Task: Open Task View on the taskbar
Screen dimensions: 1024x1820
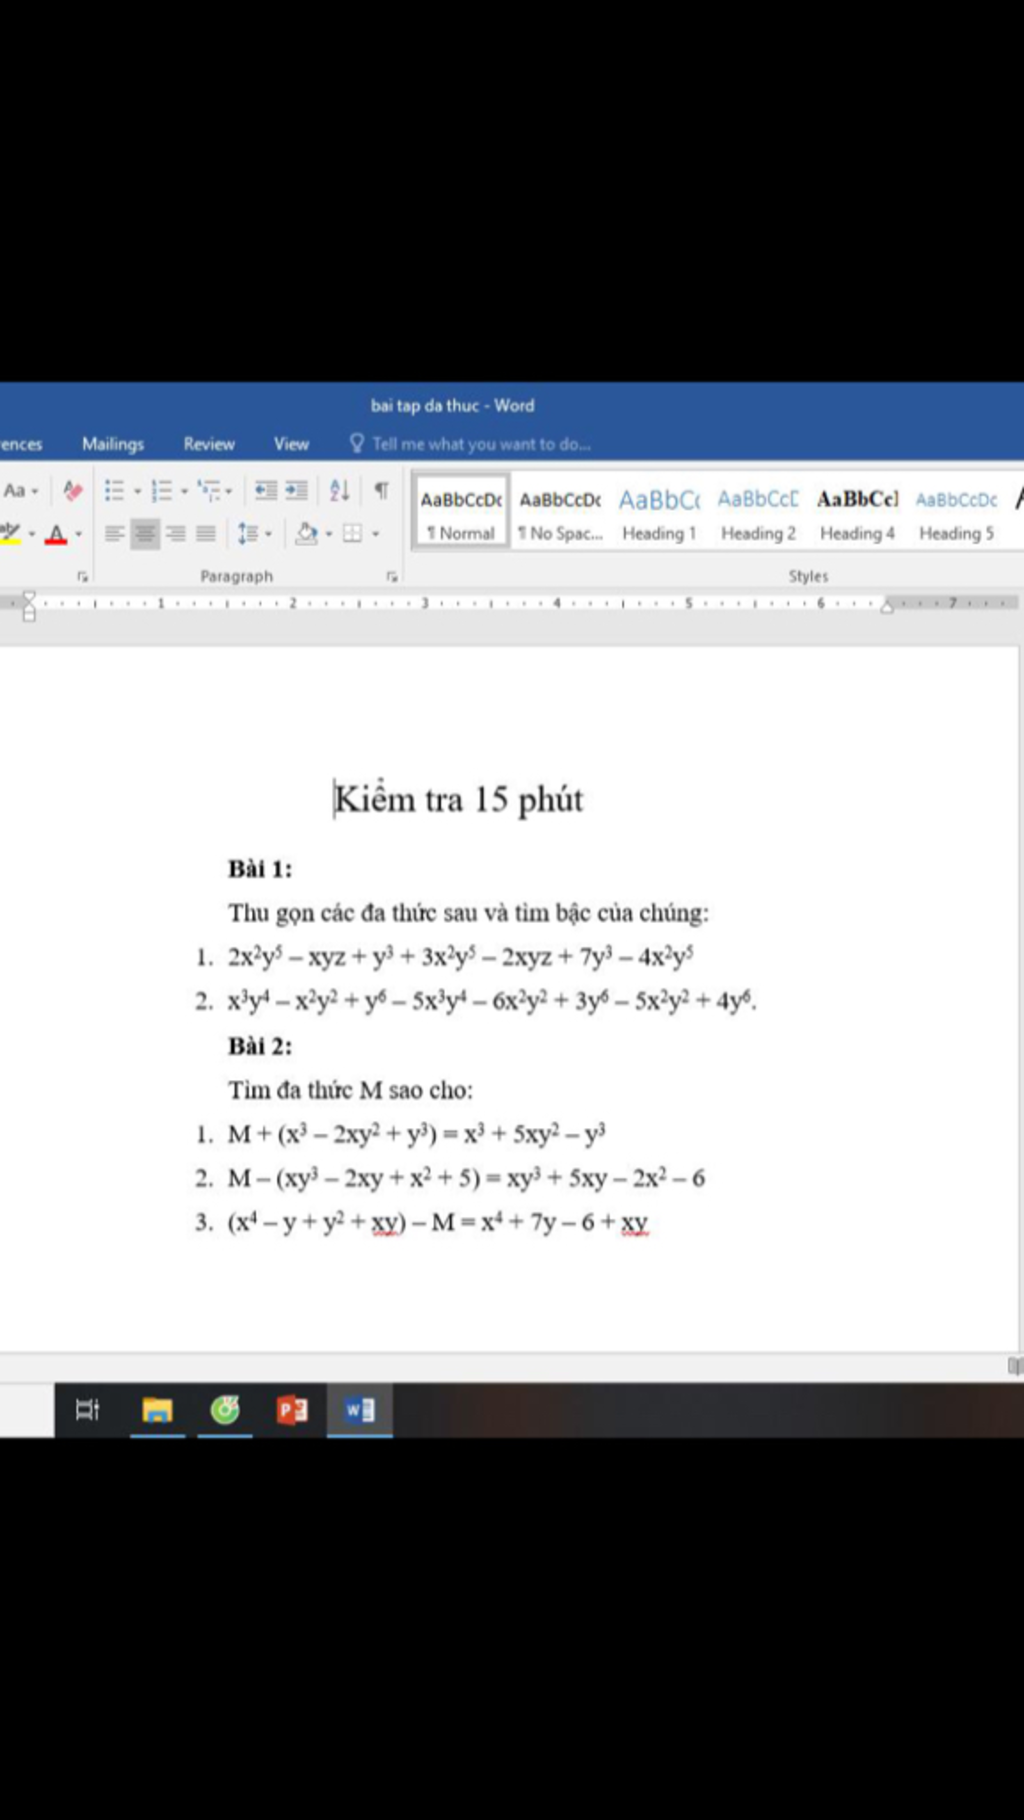Action: 88,1410
